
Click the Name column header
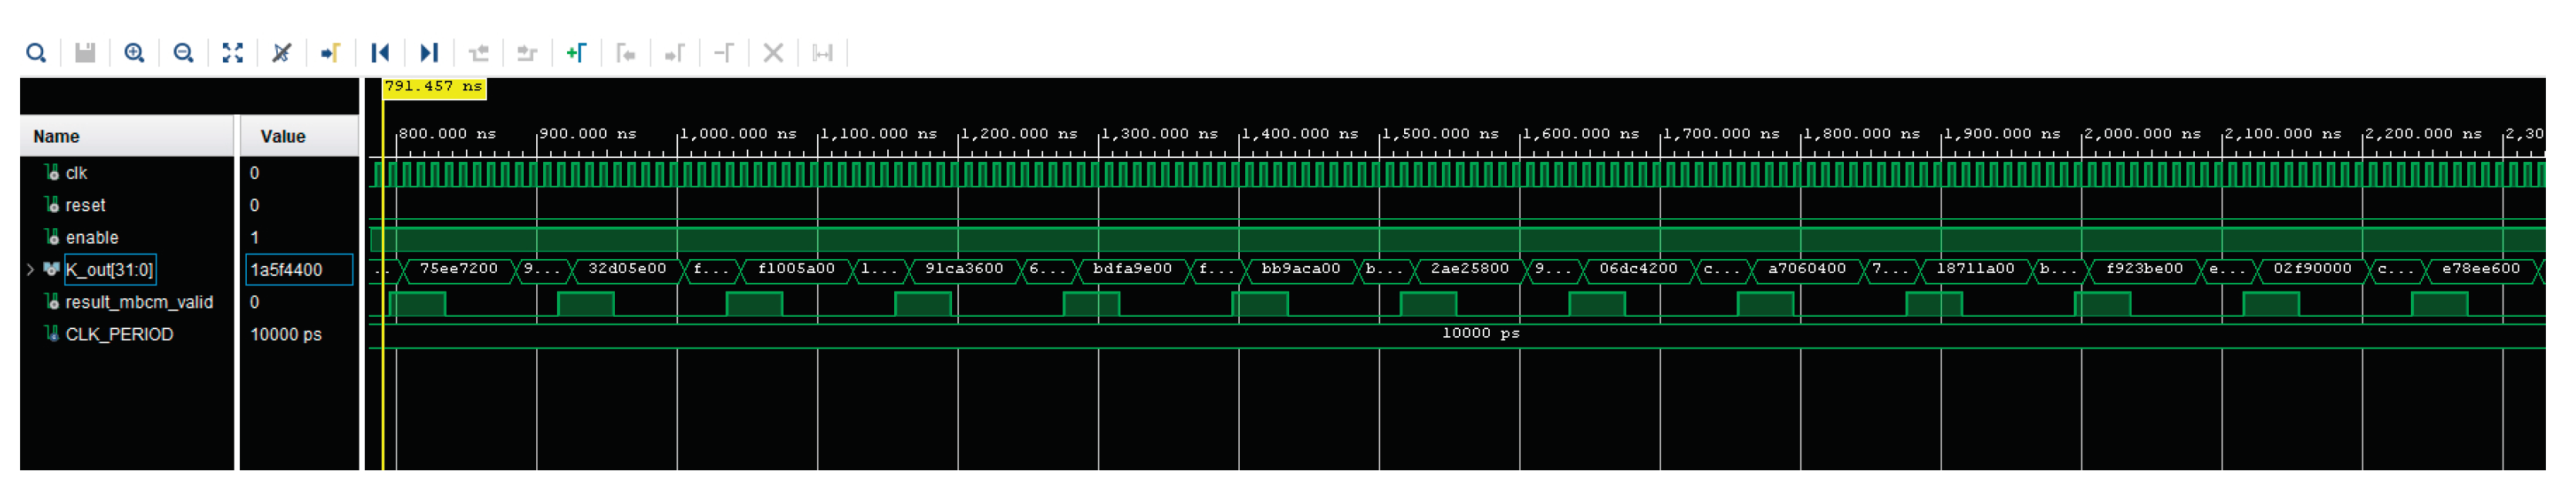coord(56,137)
